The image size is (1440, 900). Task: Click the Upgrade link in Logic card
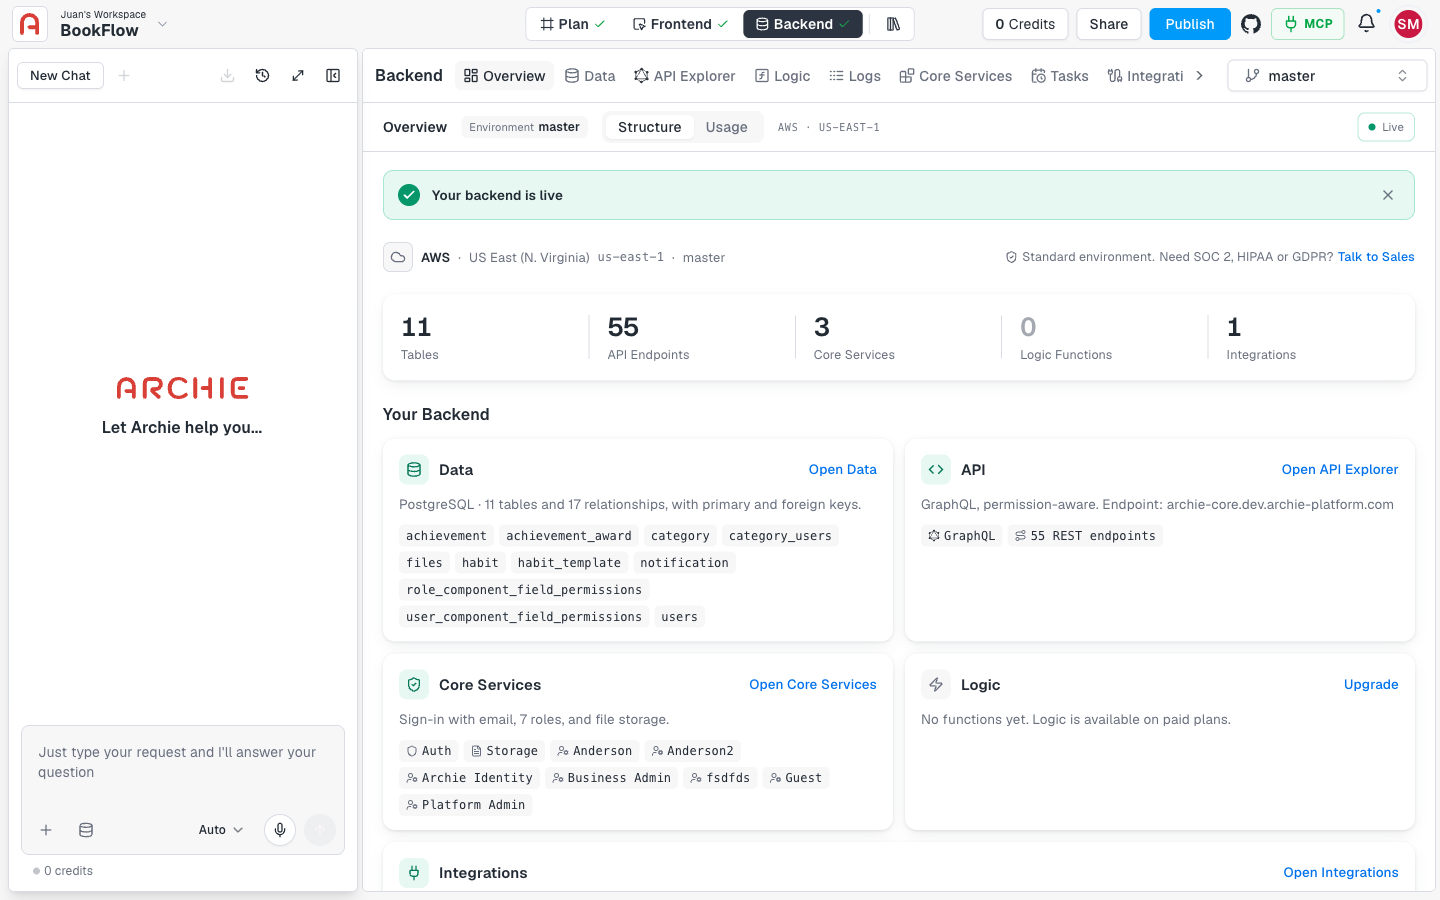tap(1371, 685)
